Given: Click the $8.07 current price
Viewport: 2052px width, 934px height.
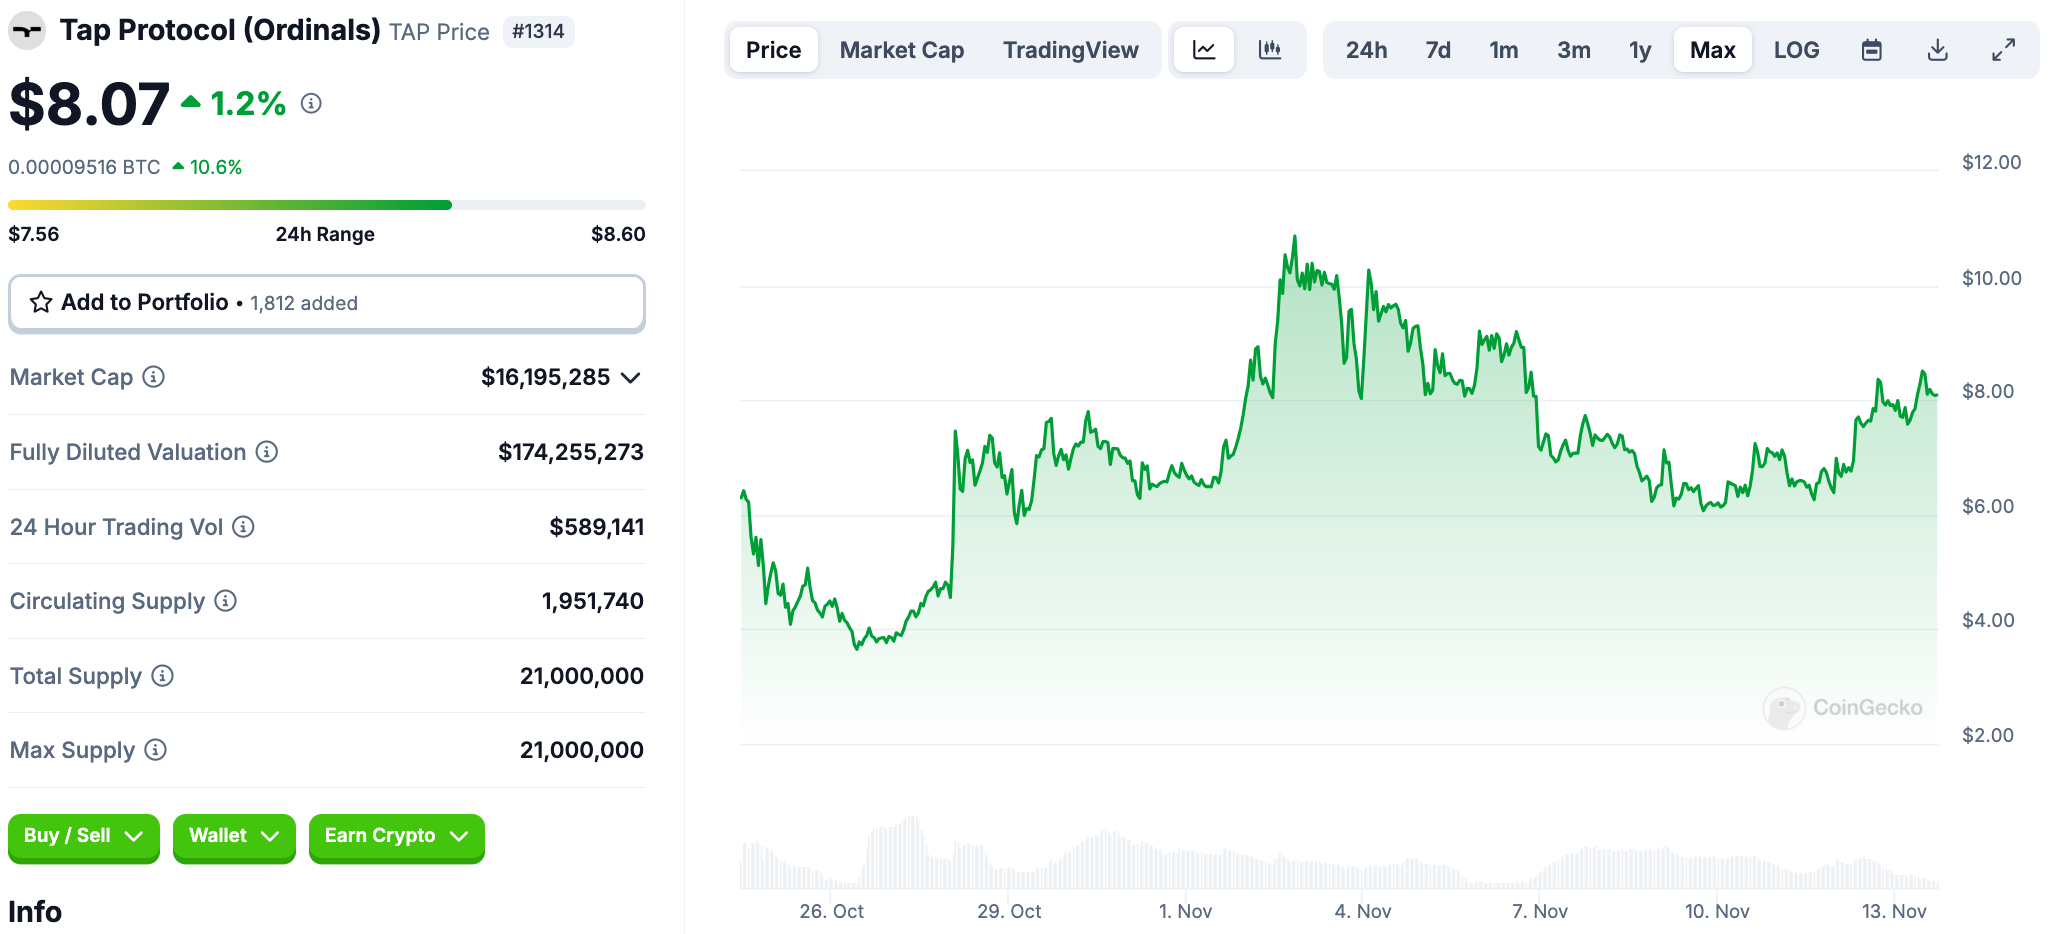Looking at the screenshot, I should point(89,104).
